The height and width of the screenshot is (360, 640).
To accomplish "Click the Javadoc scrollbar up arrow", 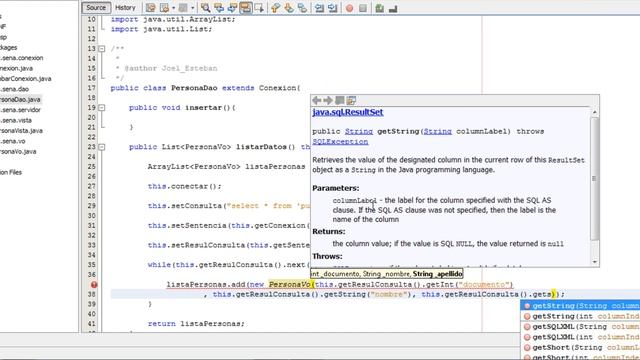I will point(595,112).
